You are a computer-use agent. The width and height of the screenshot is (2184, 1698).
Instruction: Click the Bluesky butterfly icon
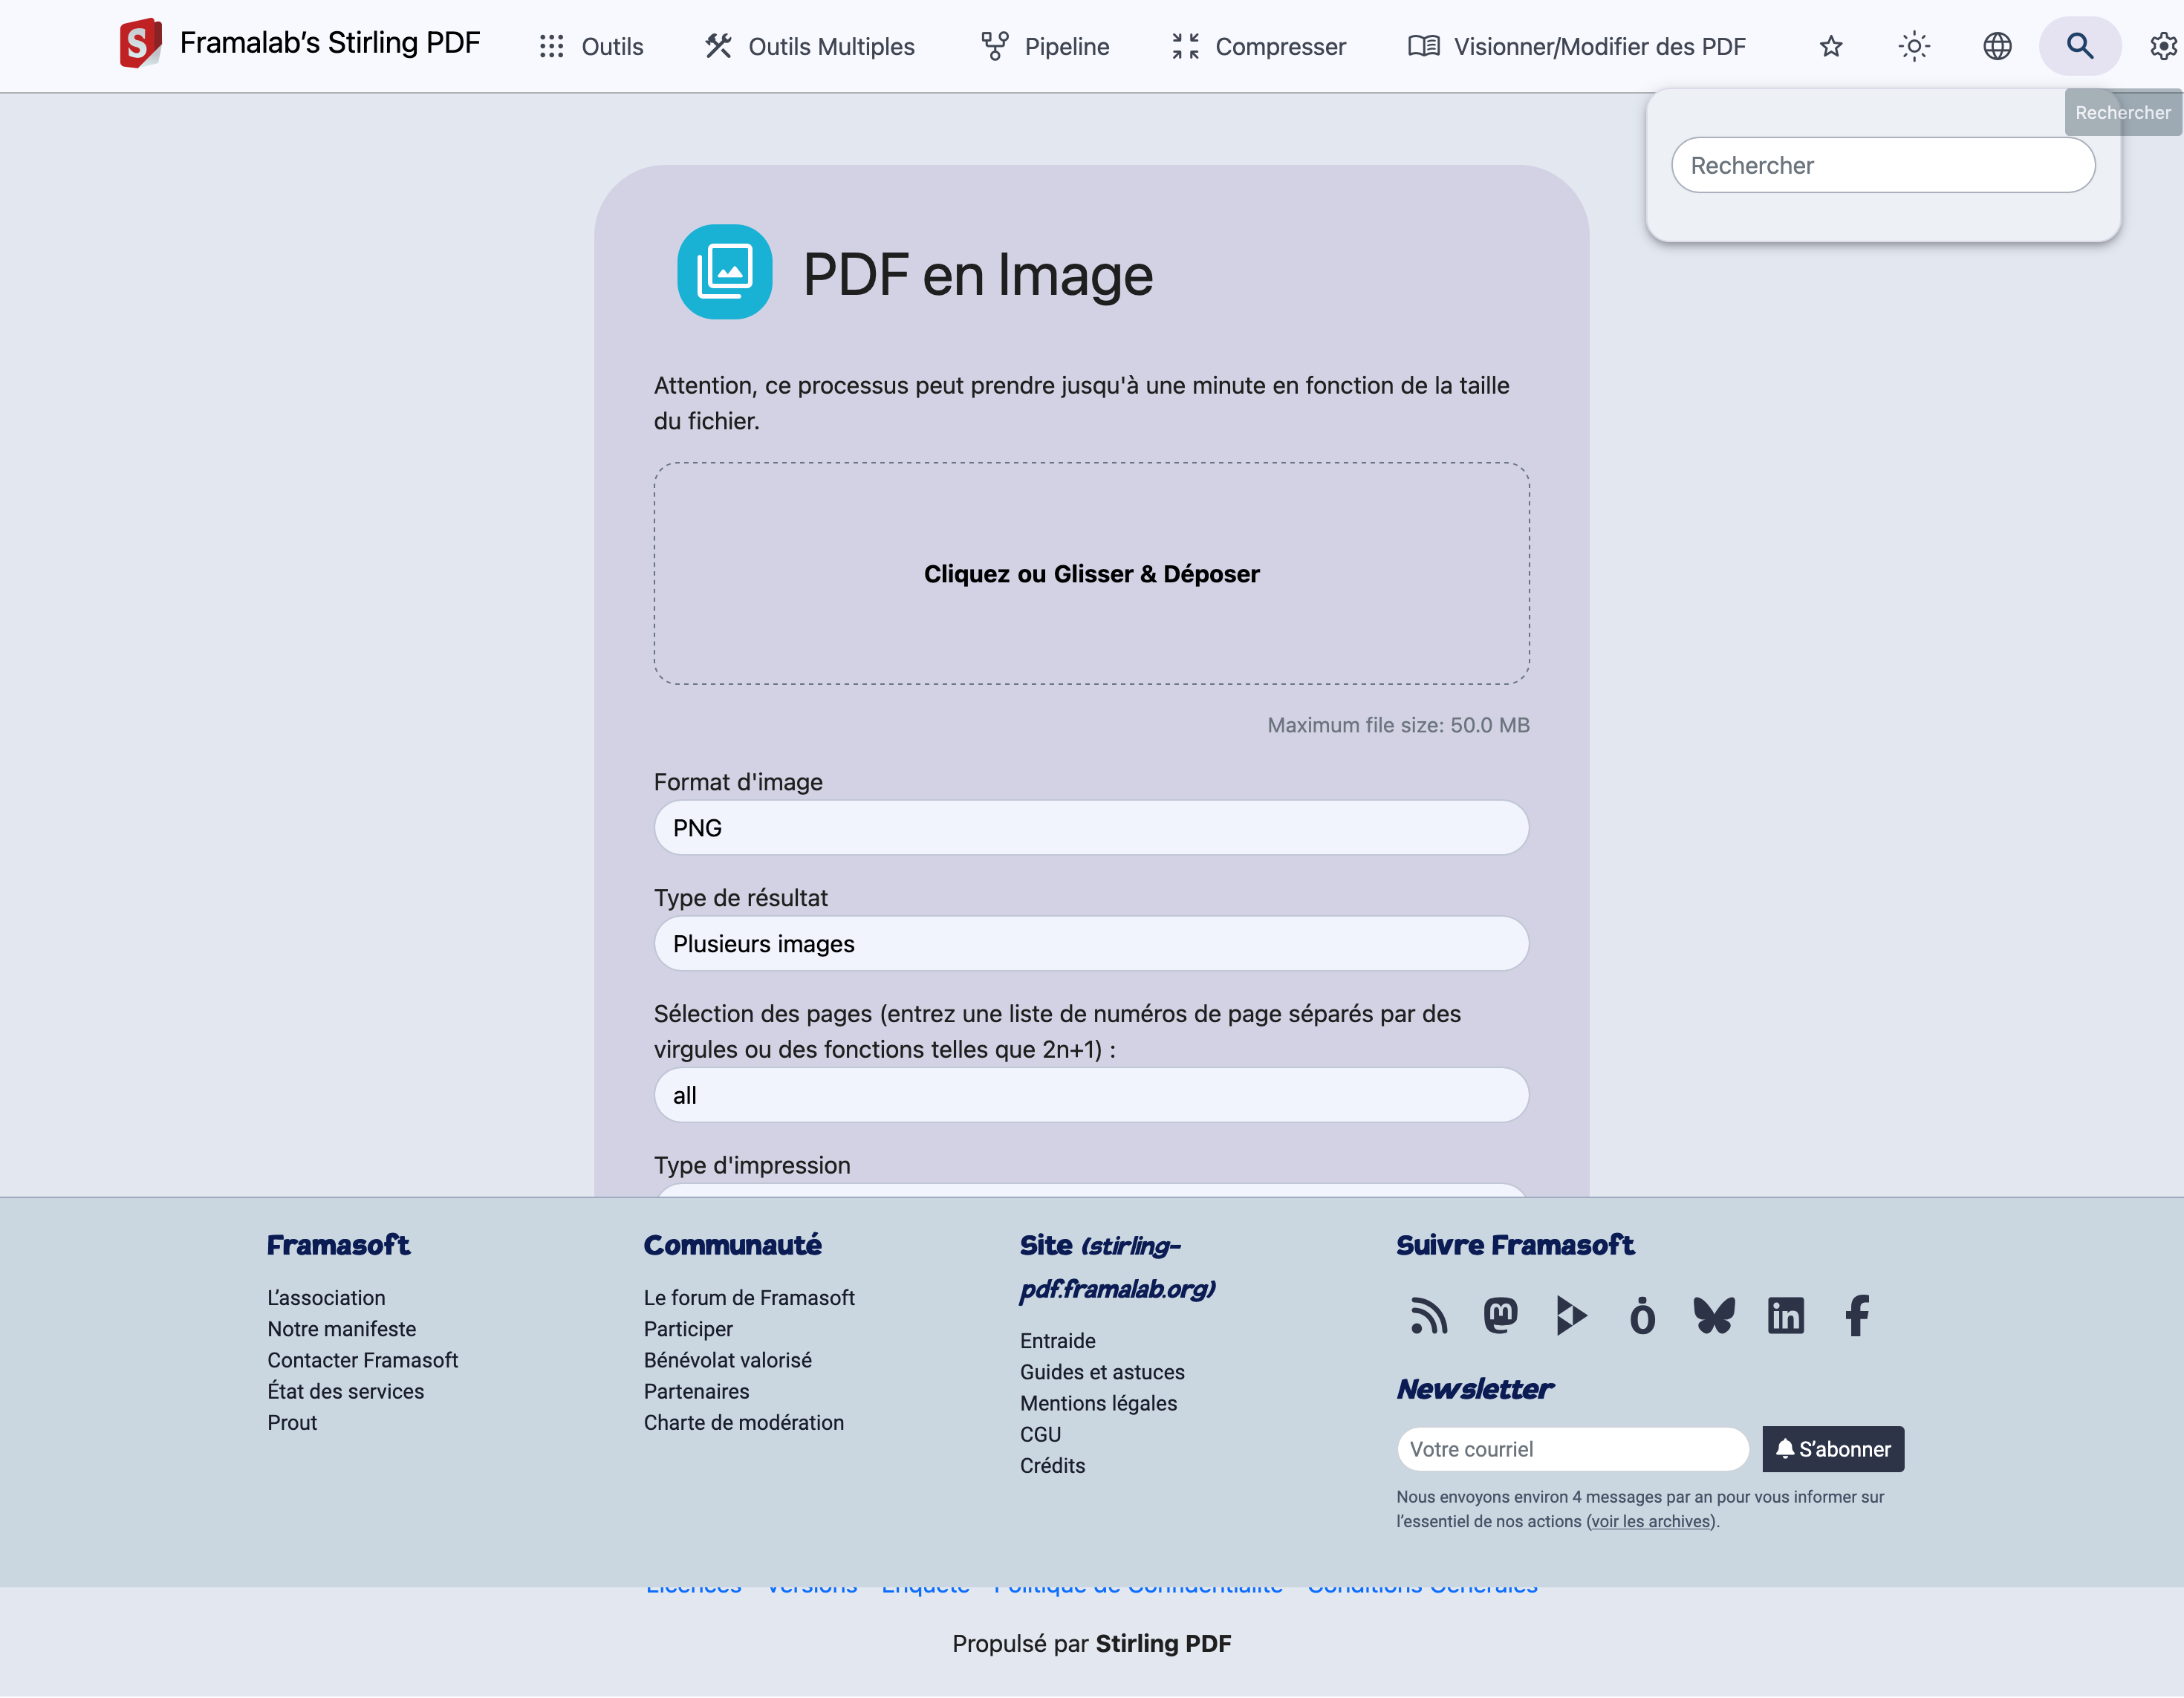(x=1714, y=1316)
